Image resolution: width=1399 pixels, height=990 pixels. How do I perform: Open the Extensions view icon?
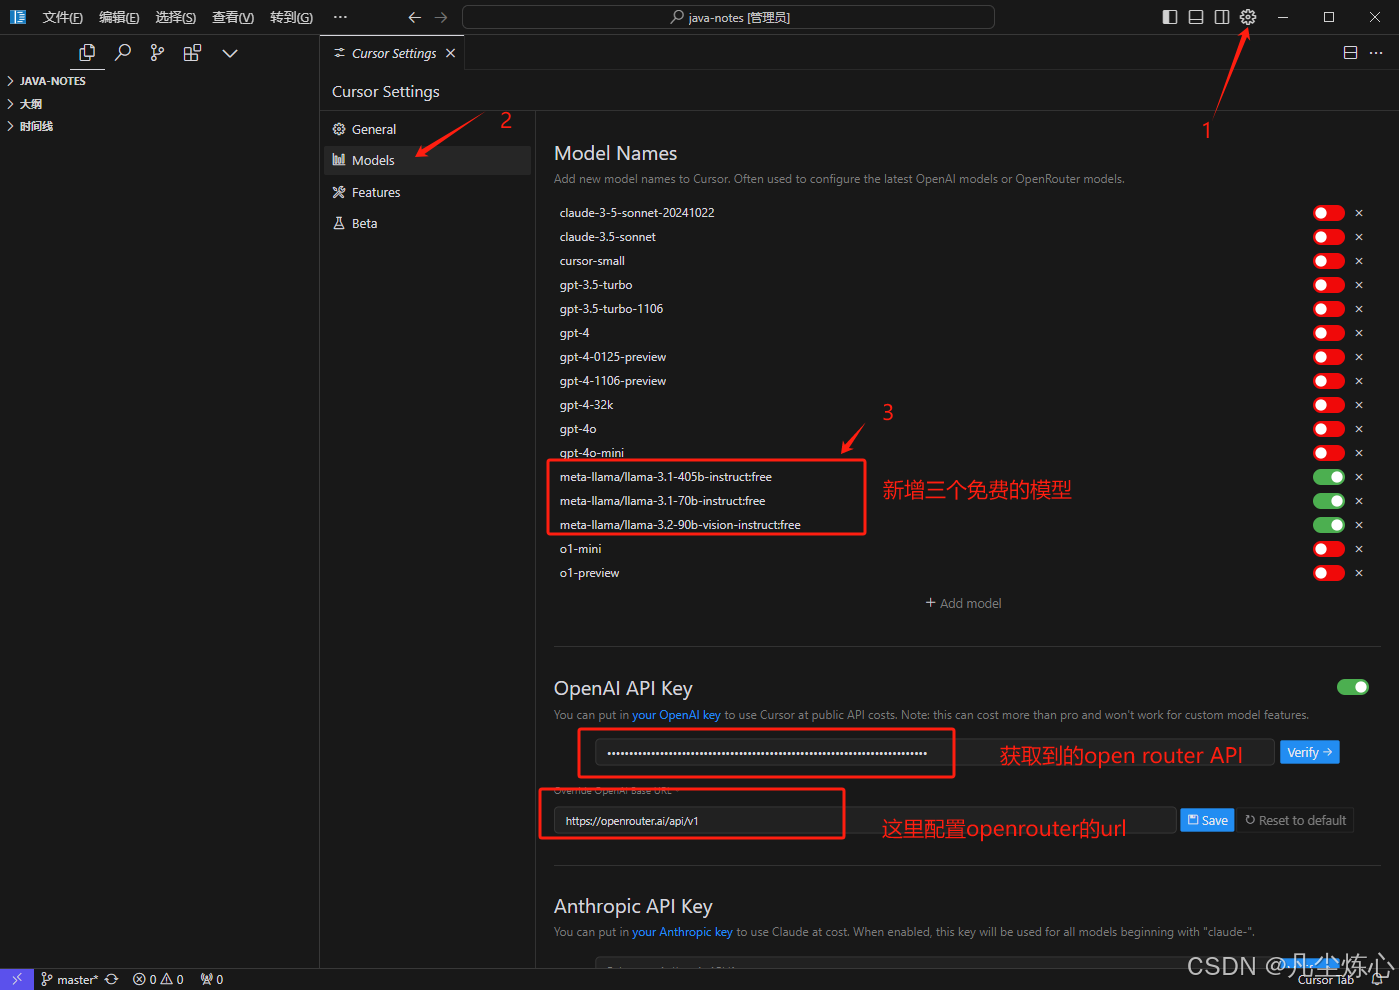pyautogui.click(x=192, y=53)
